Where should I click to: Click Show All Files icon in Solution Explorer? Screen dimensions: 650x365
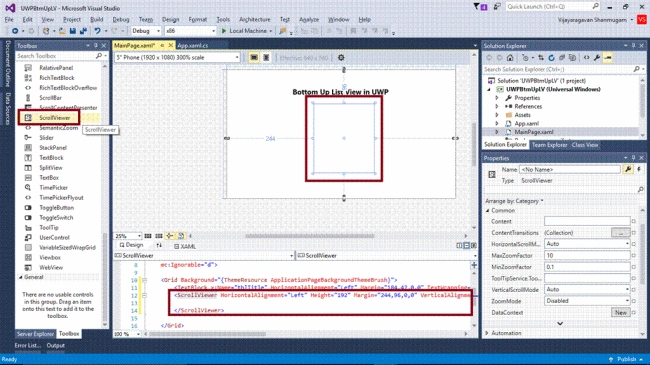pyautogui.click(x=572, y=58)
